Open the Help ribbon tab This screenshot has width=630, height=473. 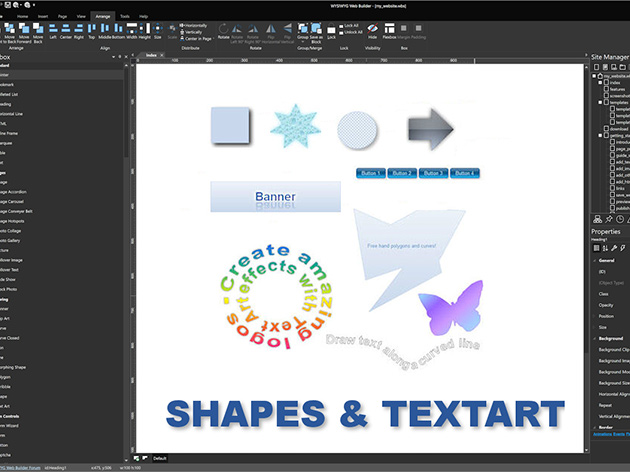143,16
